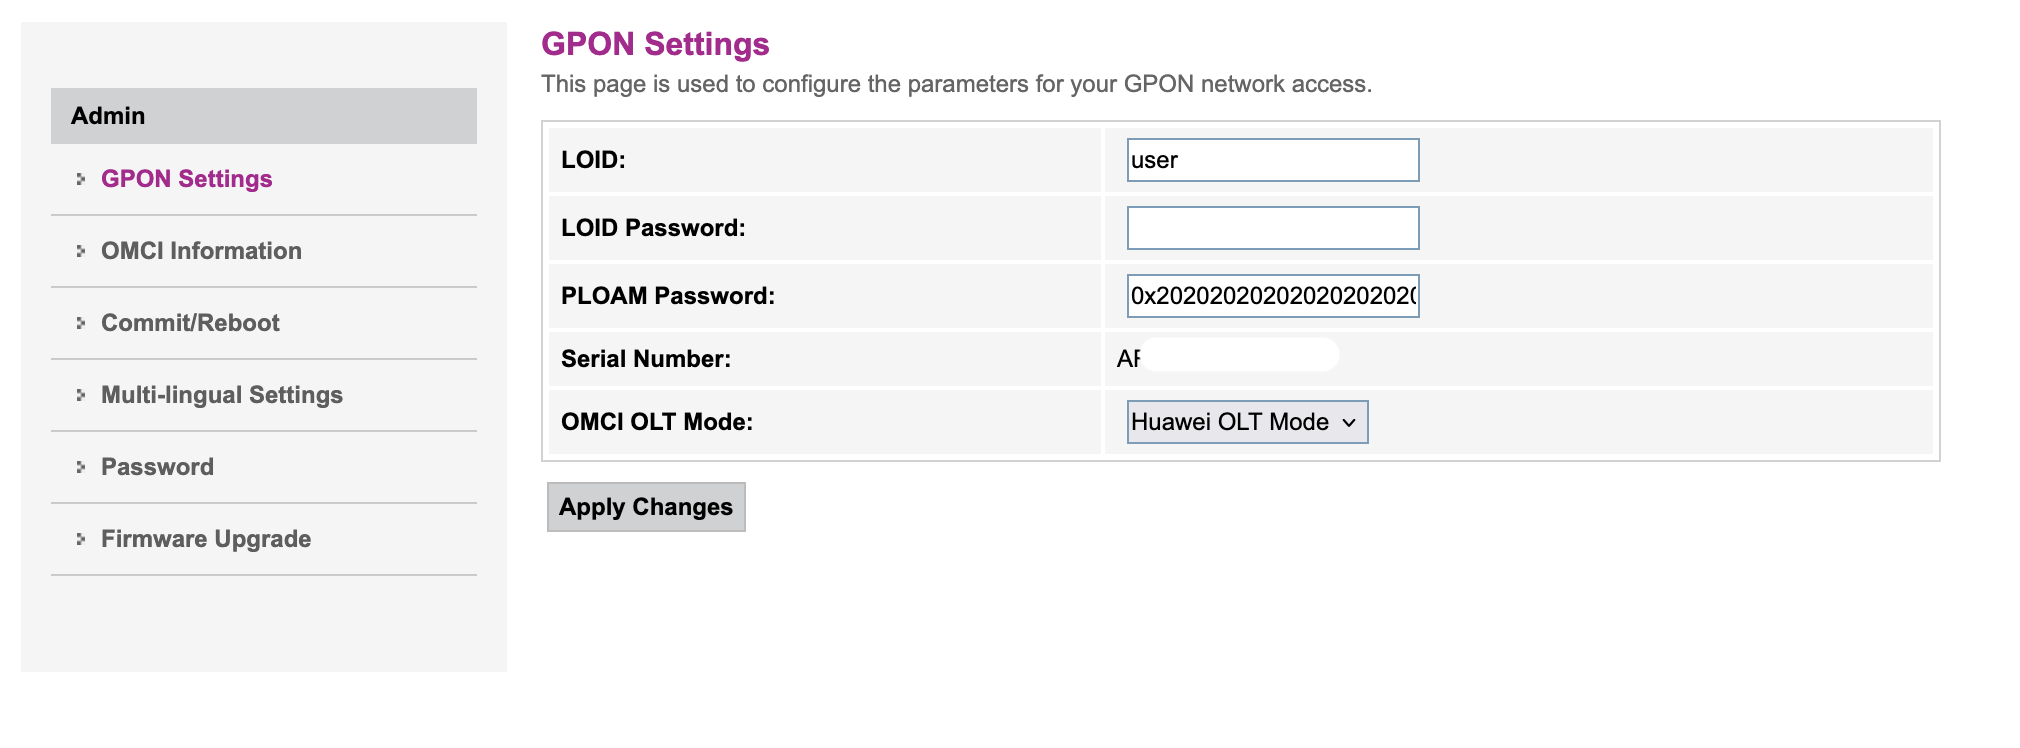The width and height of the screenshot is (2020, 748).
Task: Open the GPON Settings sidebar link
Action: point(186,179)
